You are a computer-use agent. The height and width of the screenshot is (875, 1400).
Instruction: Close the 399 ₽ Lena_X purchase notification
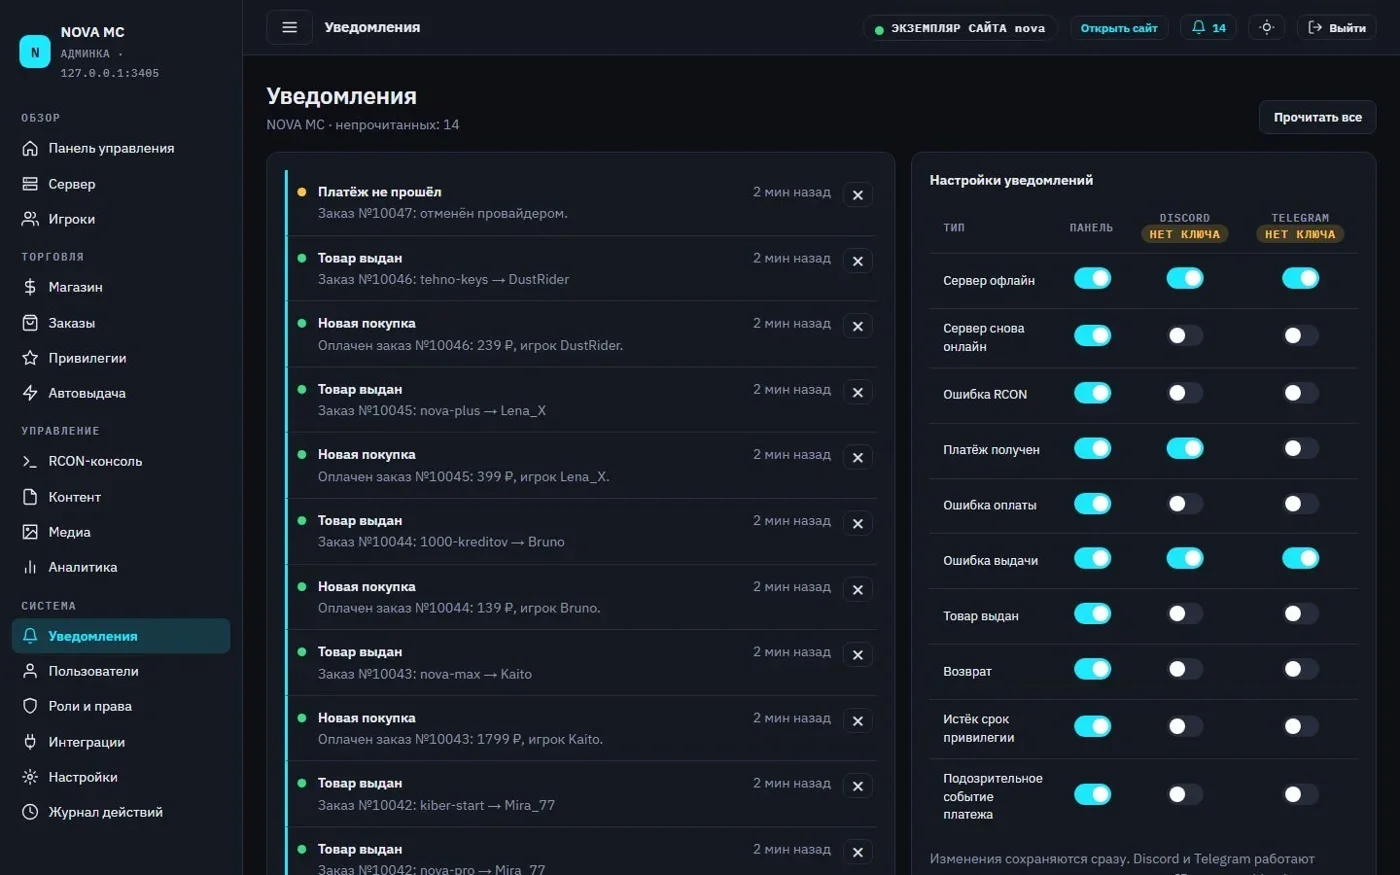pyautogui.click(x=858, y=458)
